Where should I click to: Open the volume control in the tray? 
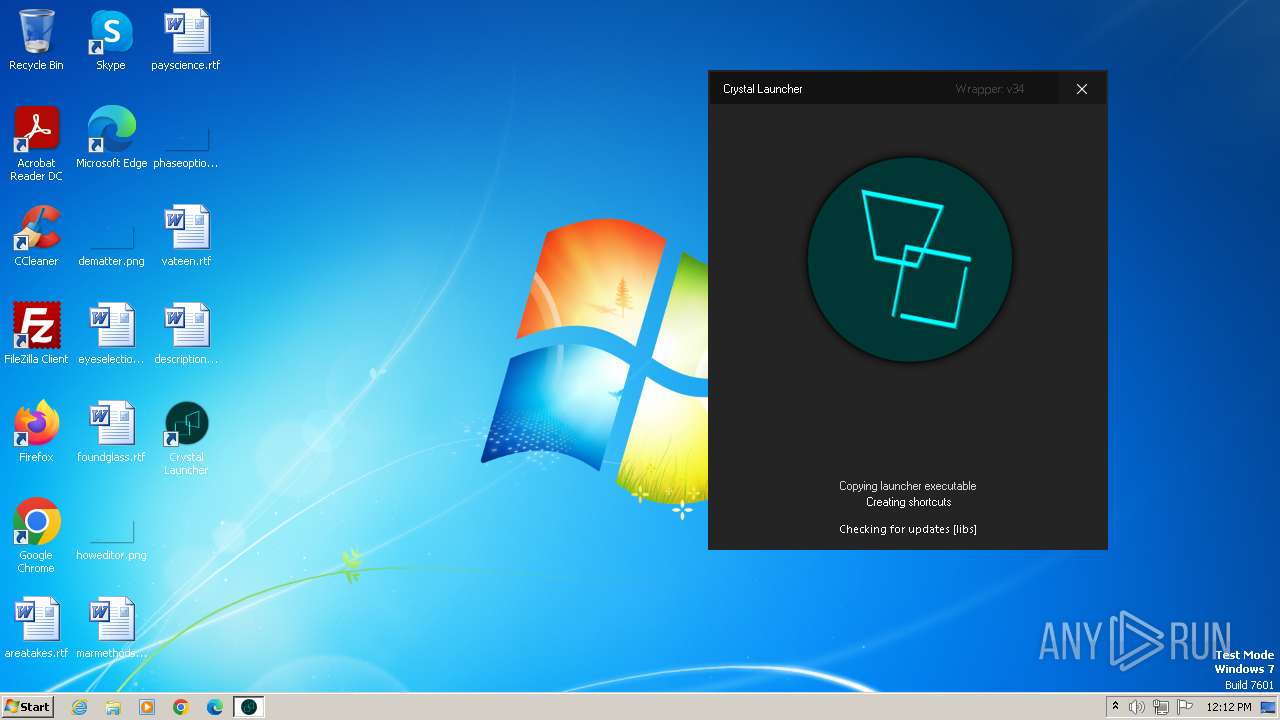tap(1137, 707)
